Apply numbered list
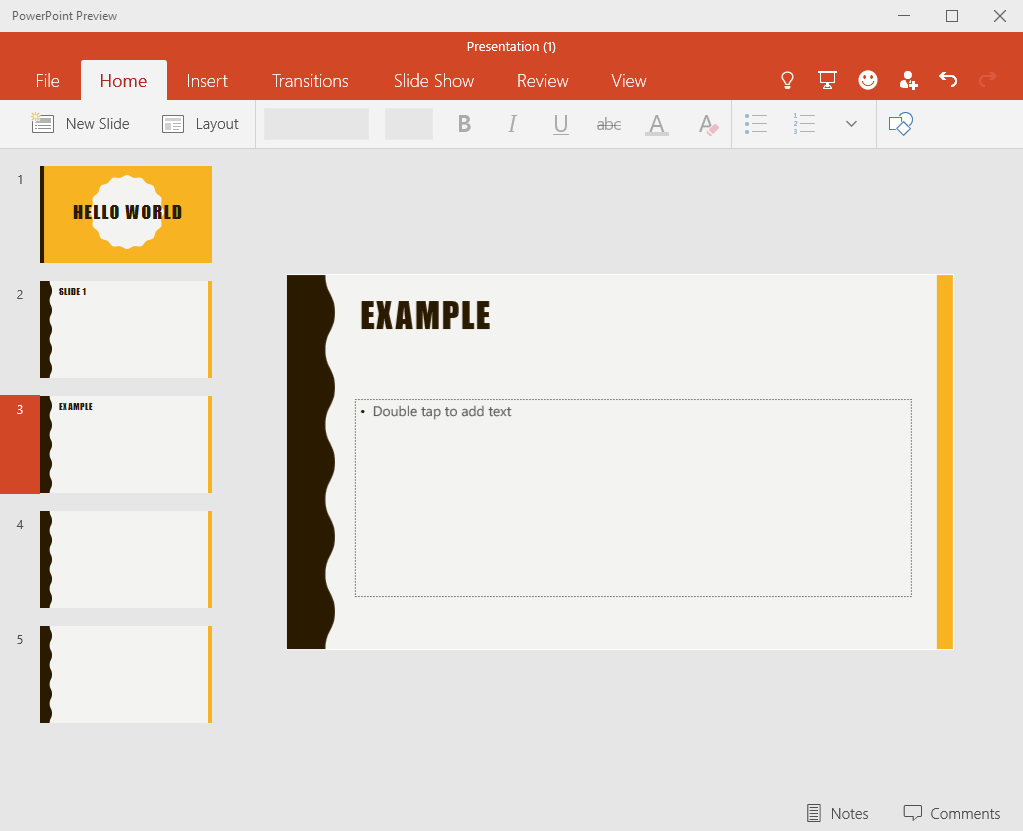This screenshot has width=1023, height=831. [804, 123]
